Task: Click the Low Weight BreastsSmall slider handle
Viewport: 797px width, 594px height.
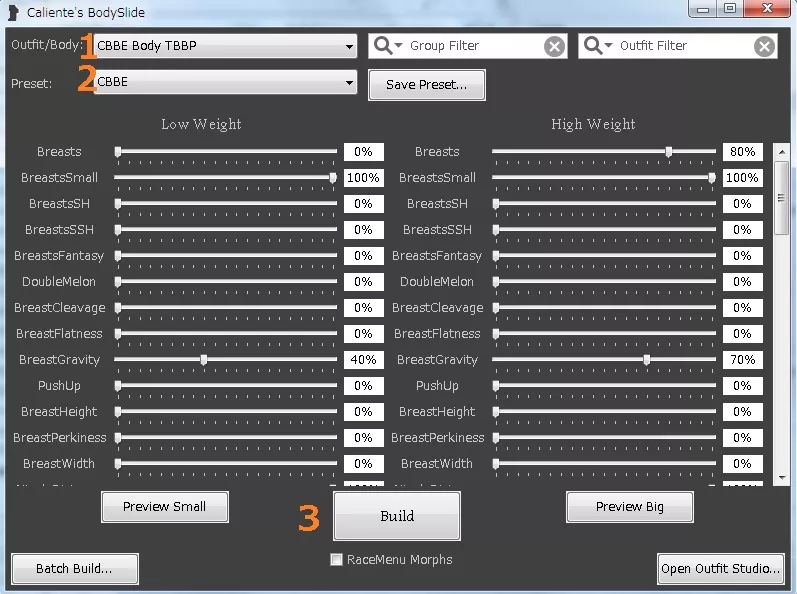Action: click(333, 177)
